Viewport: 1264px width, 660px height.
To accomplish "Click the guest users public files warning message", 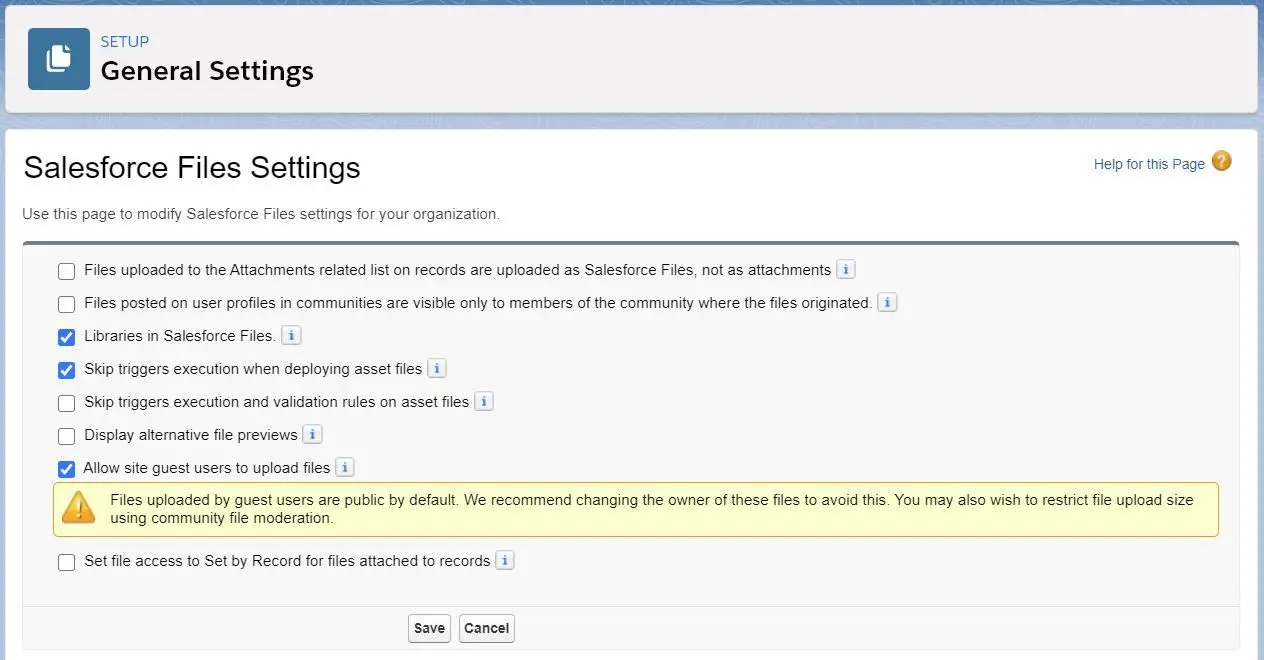I will [x=636, y=509].
